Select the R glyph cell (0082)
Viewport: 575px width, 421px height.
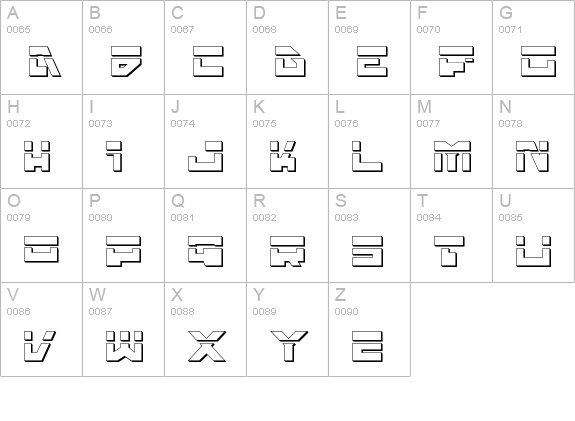pos(288,235)
